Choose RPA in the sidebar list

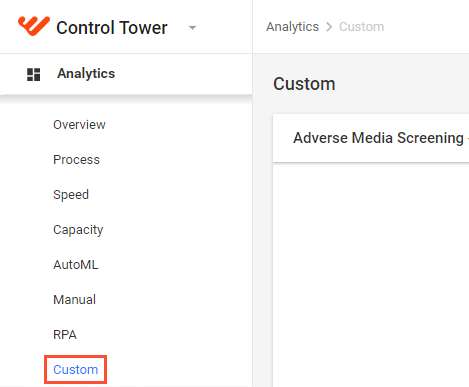pyautogui.click(x=65, y=335)
